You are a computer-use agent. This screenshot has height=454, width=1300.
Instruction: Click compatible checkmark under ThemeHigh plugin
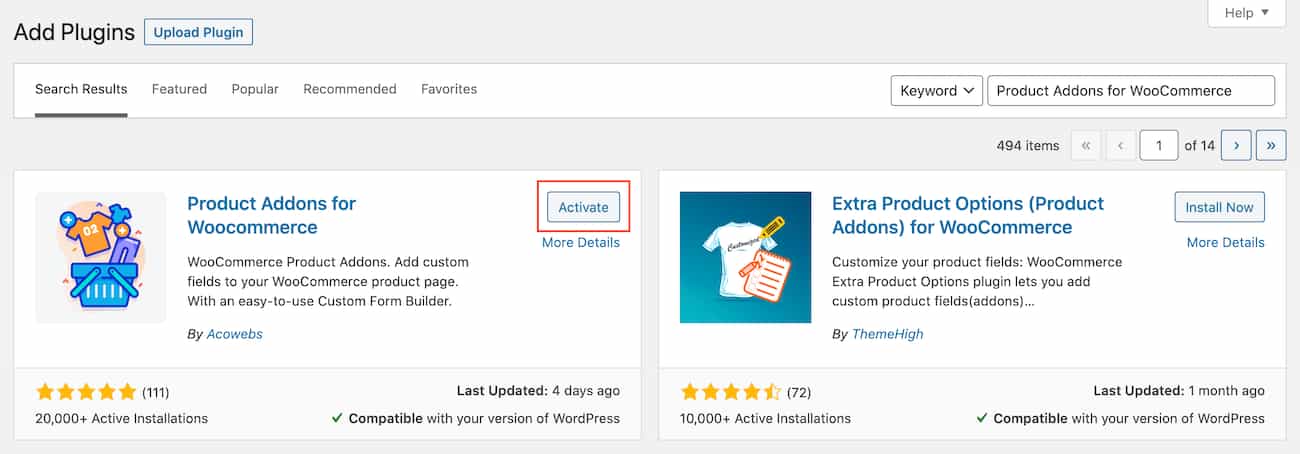983,418
